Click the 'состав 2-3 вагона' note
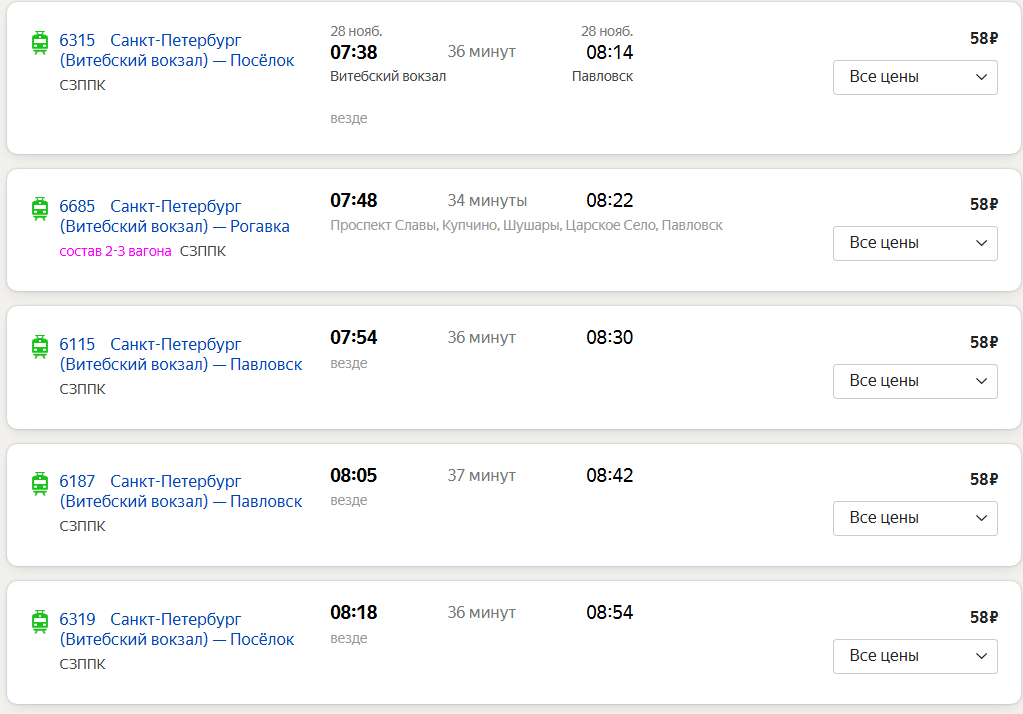1023x714 pixels. point(116,251)
